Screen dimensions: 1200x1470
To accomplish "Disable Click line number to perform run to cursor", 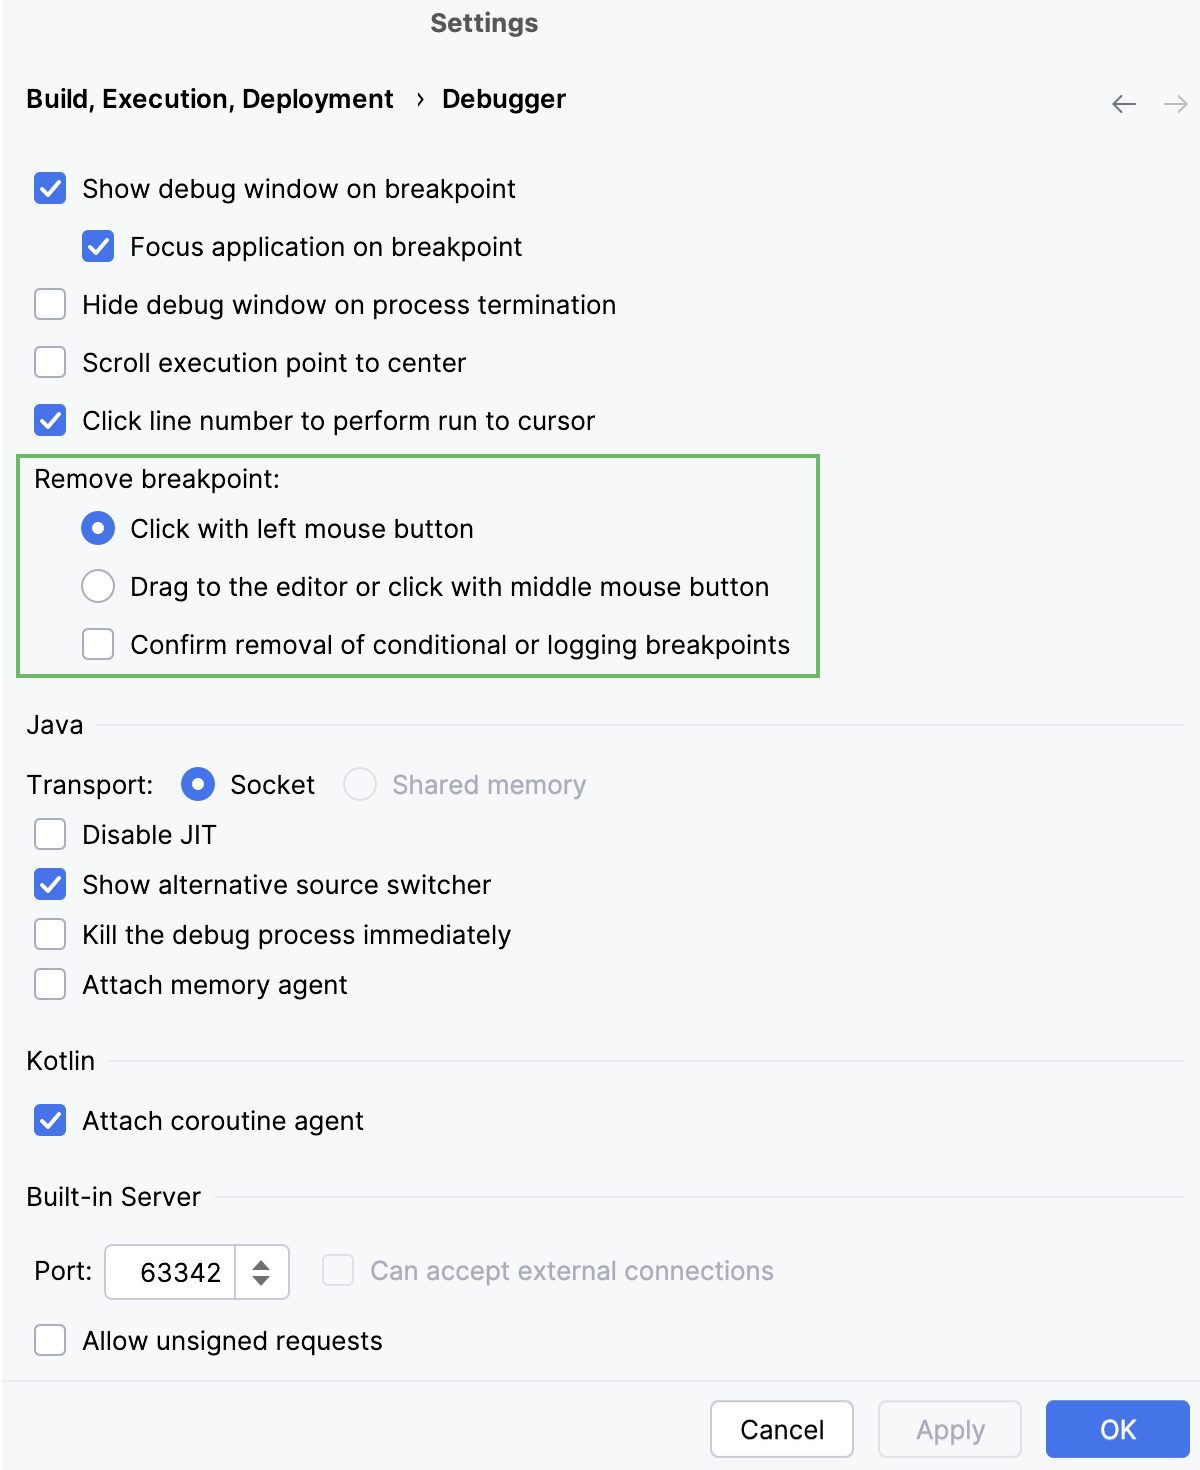I will (49, 420).
